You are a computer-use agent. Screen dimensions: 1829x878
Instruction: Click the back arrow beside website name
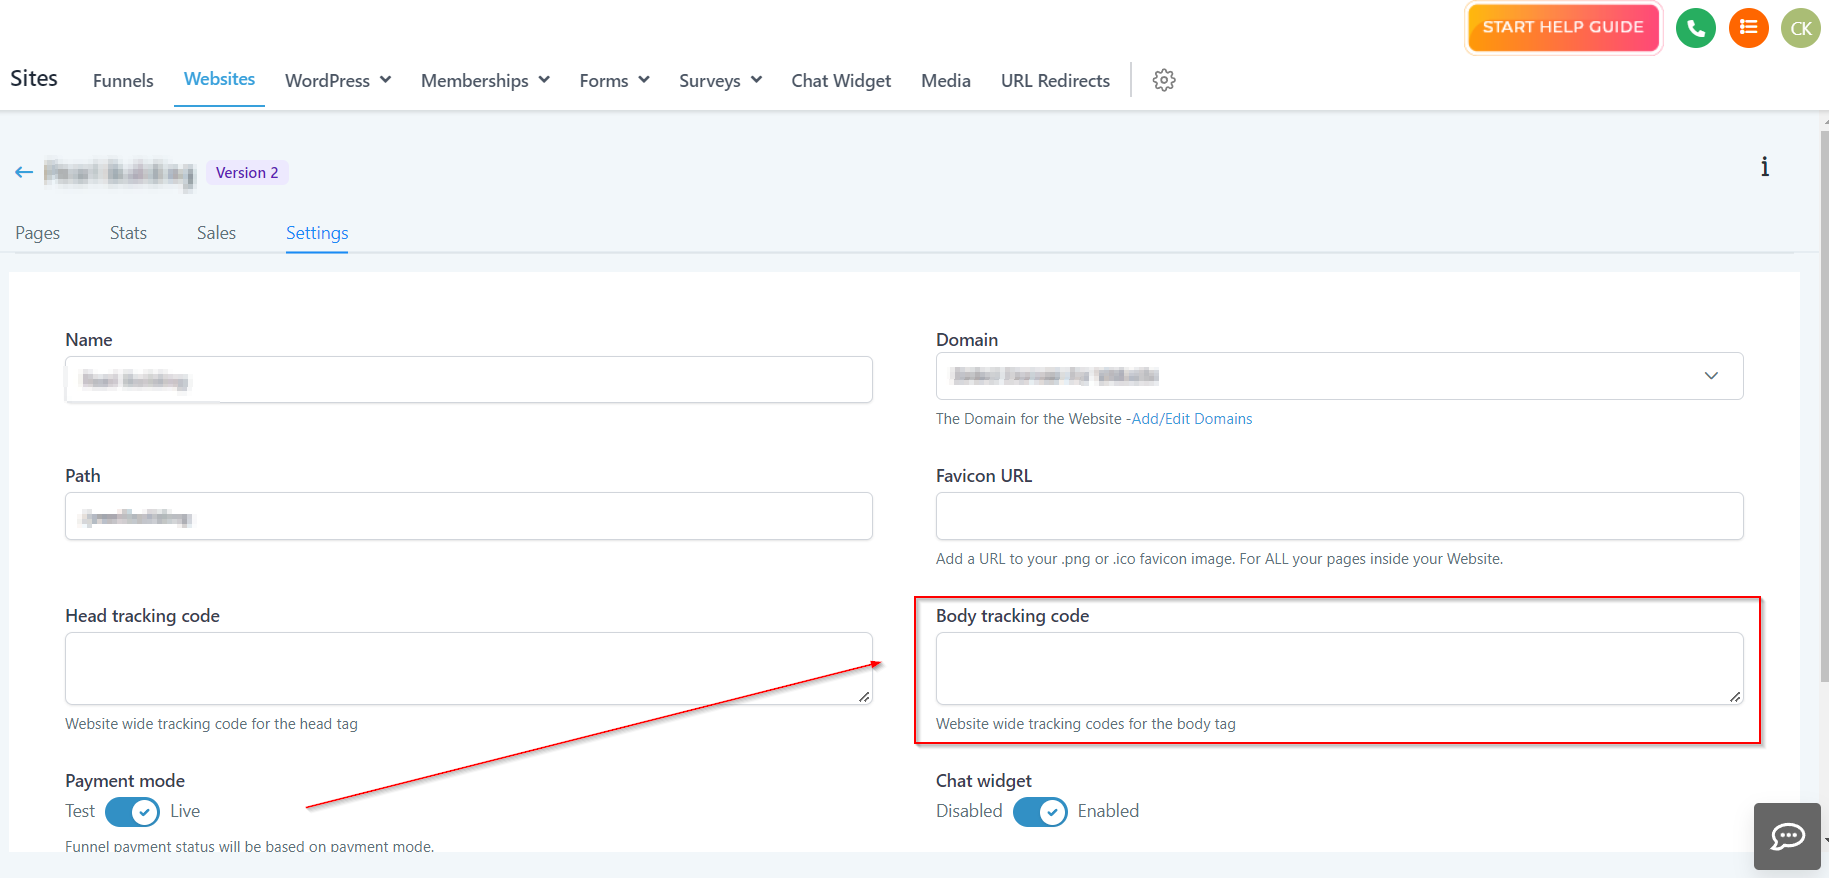[24, 173]
